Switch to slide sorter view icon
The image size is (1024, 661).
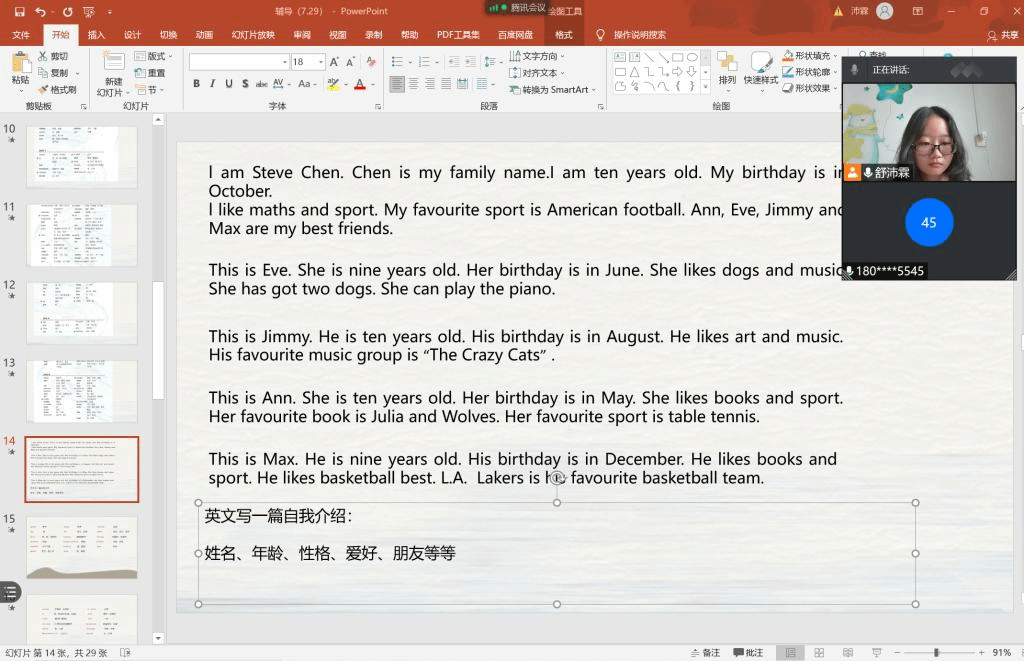click(x=817, y=653)
